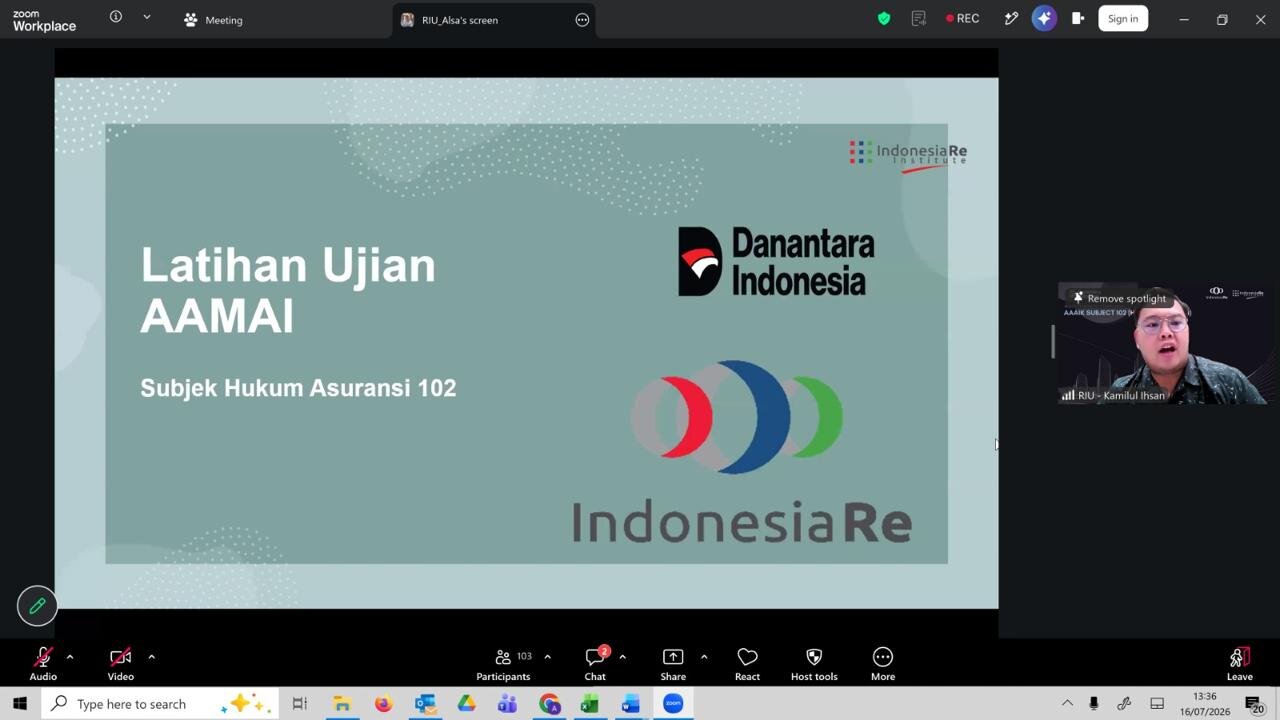Open the More options menu

click(x=883, y=663)
